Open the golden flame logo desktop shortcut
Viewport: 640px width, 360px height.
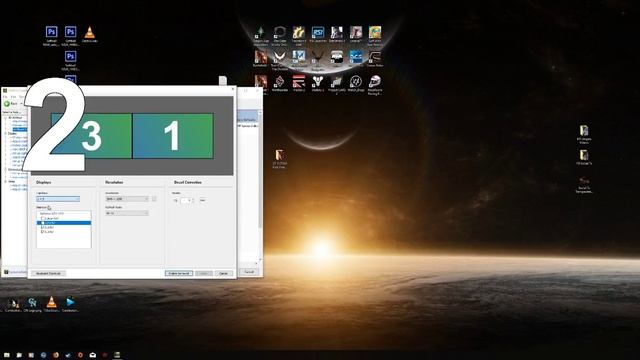[x=298, y=32]
